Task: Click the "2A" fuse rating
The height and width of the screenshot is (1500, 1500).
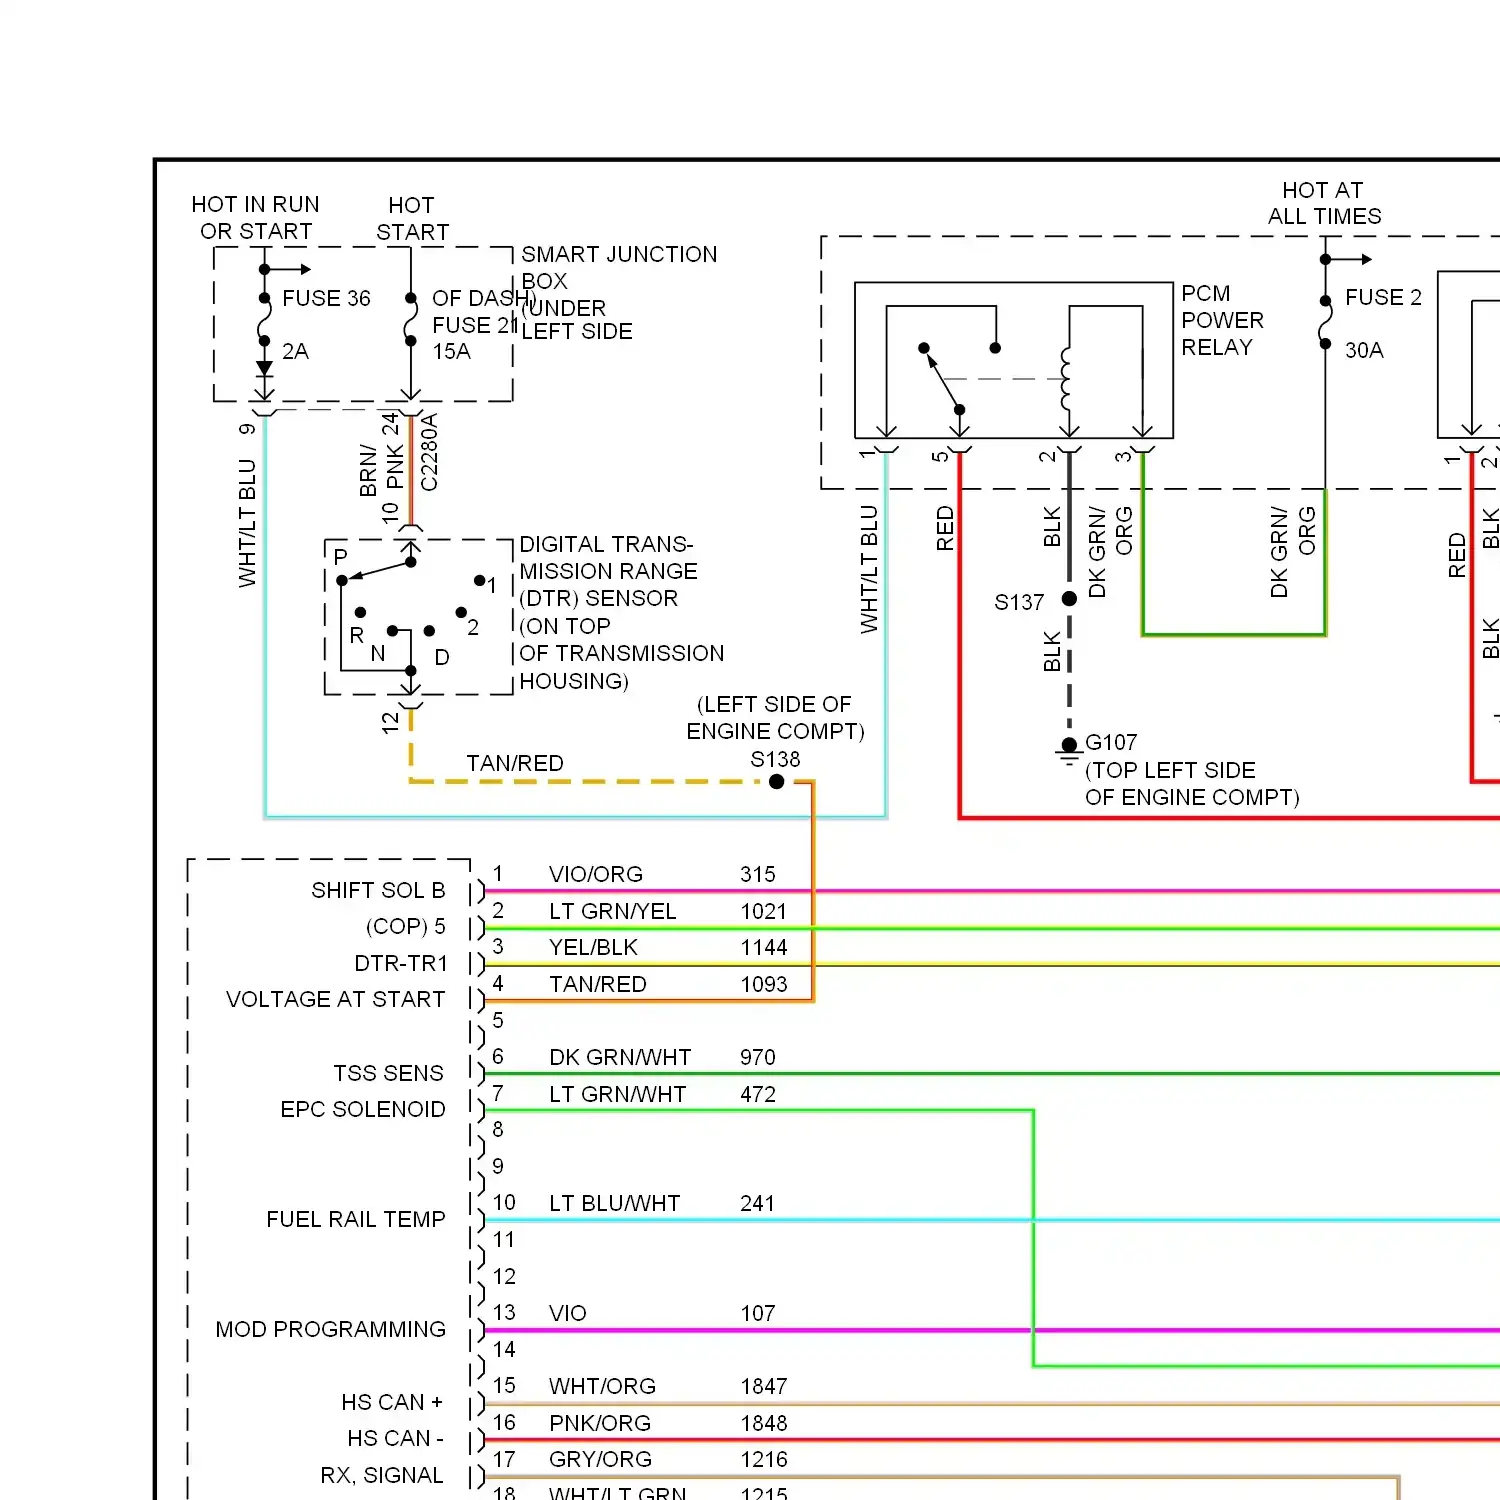Action: [x=295, y=351]
